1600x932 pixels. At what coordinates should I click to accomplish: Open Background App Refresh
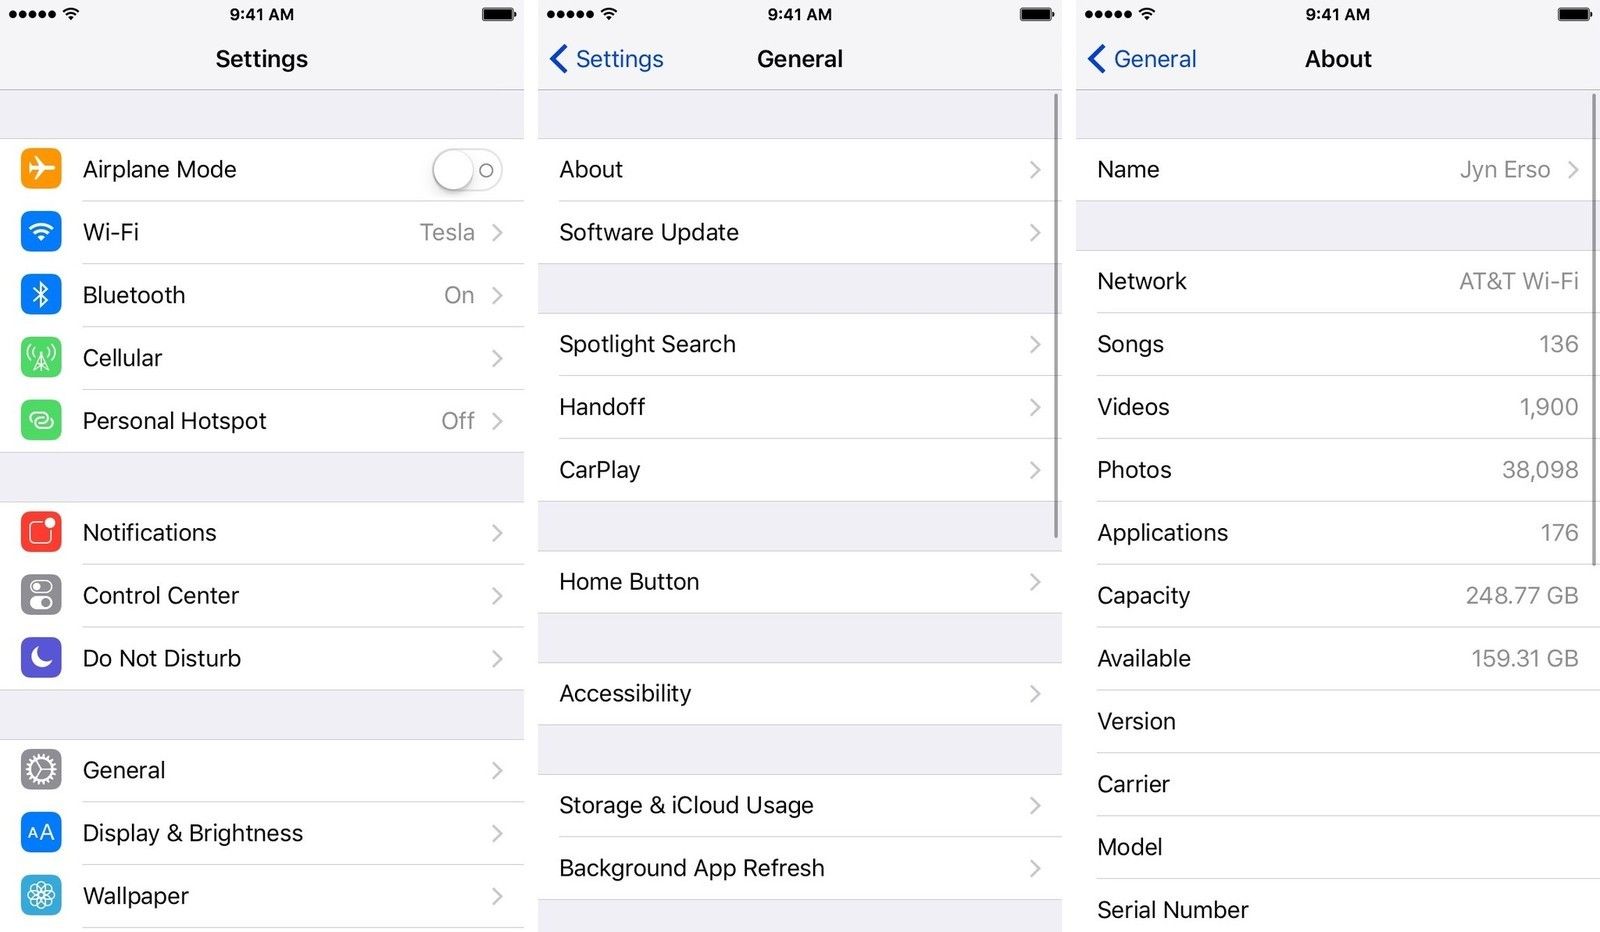pos(800,868)
